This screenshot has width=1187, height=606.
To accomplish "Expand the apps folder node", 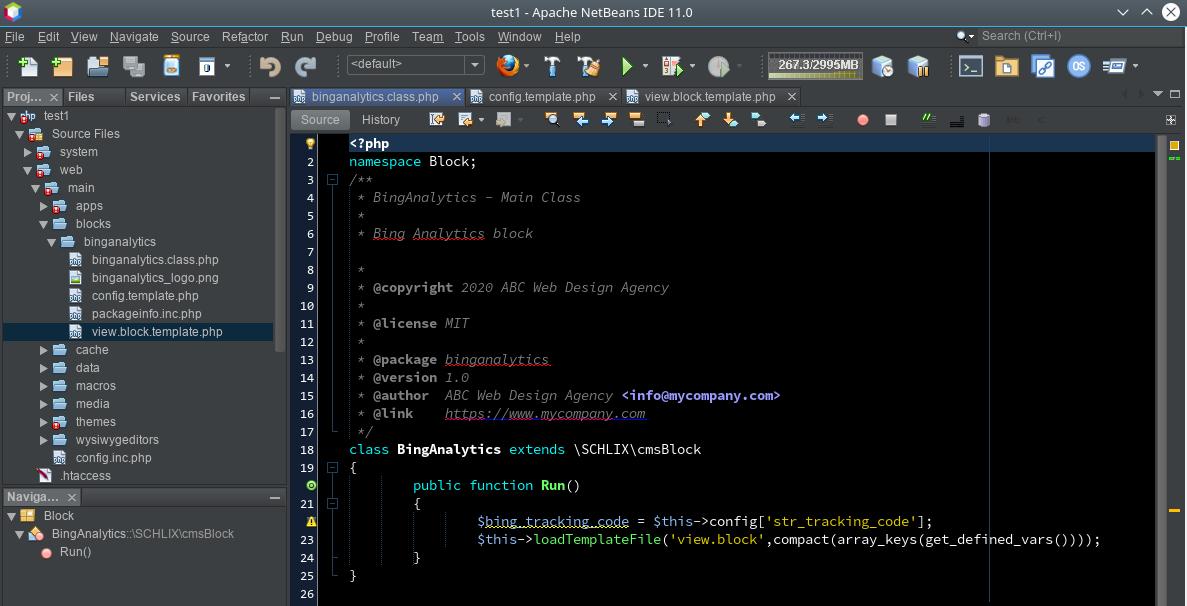I will 44,206.
